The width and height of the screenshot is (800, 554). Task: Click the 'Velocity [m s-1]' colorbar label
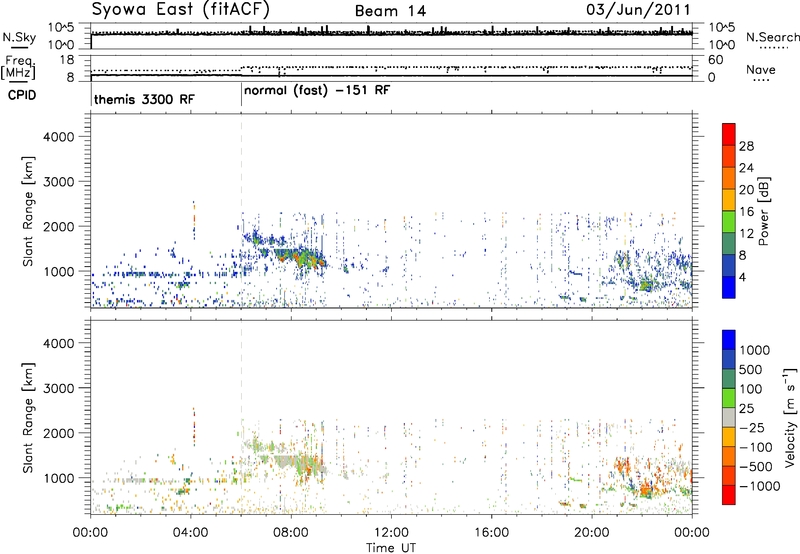coord(790,417)
